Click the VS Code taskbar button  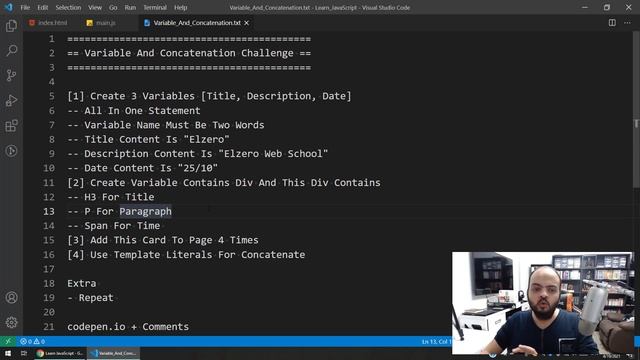click(113, 353)
